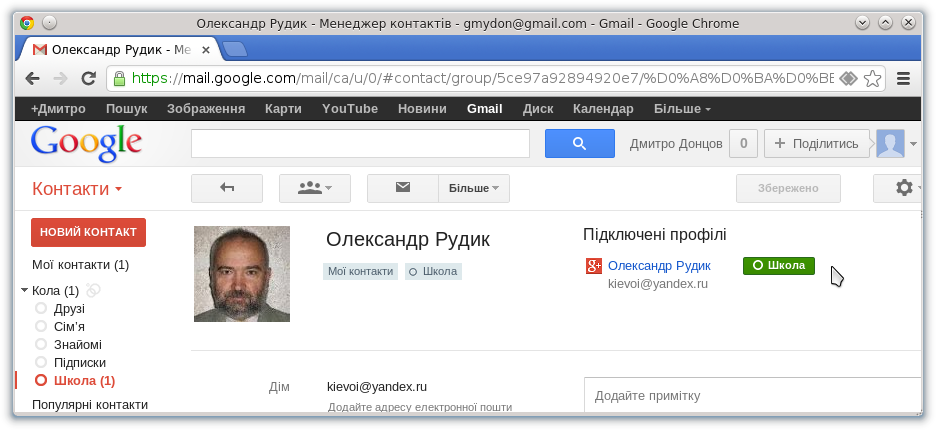
Task: Click the green padlock security icon
Action: (x=119, y=78)
